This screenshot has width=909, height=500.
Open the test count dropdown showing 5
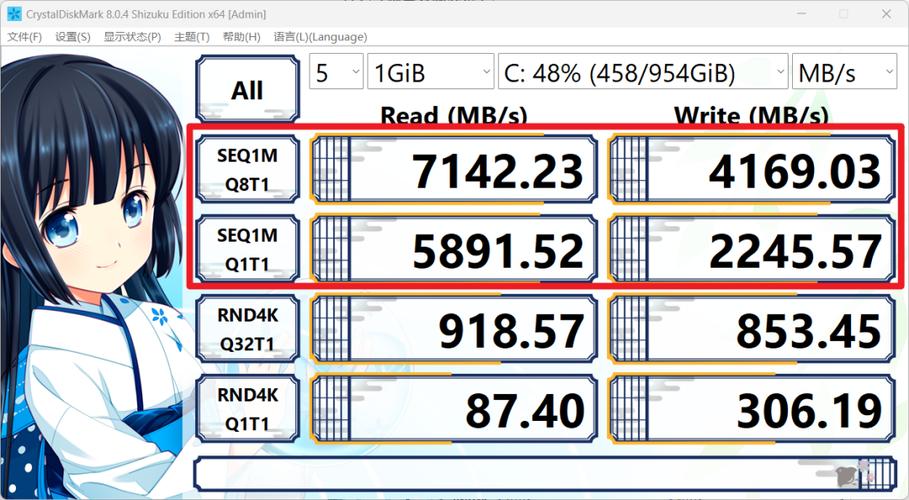point(336,72)
